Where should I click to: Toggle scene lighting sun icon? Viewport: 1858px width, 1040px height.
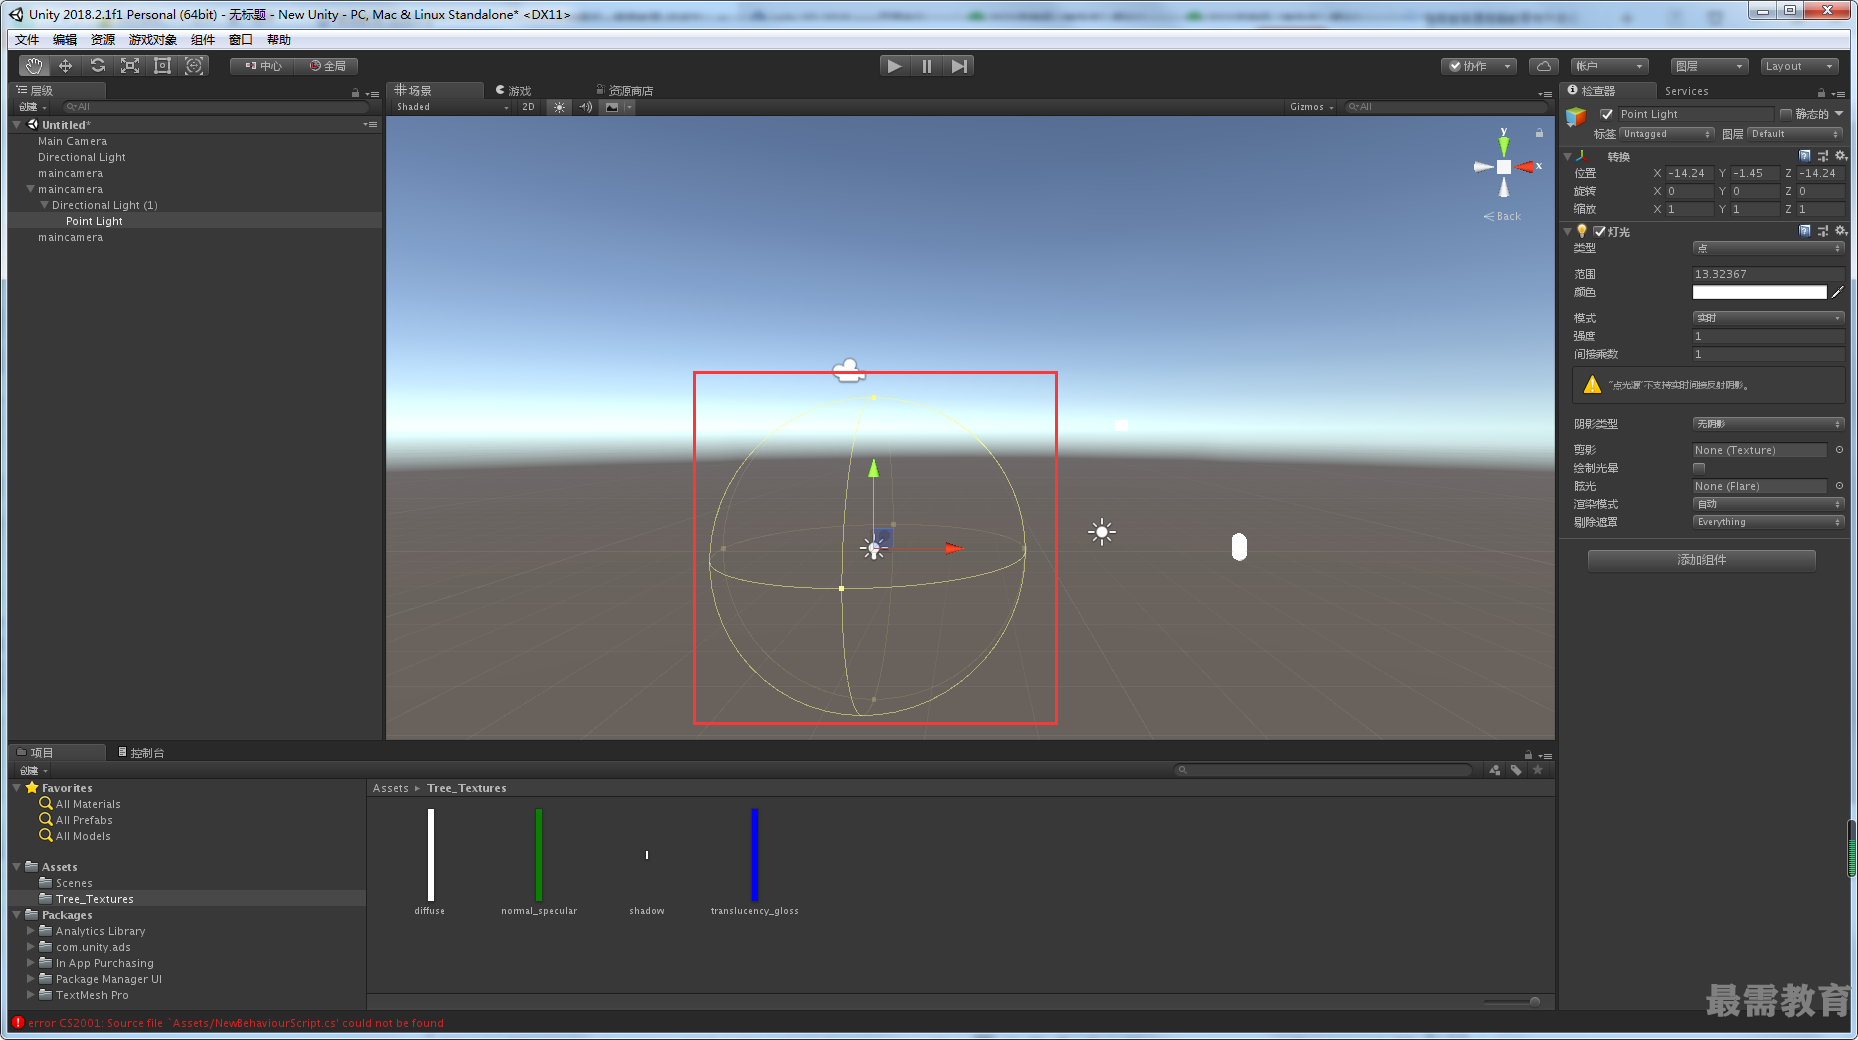click(x=559, y=107)
